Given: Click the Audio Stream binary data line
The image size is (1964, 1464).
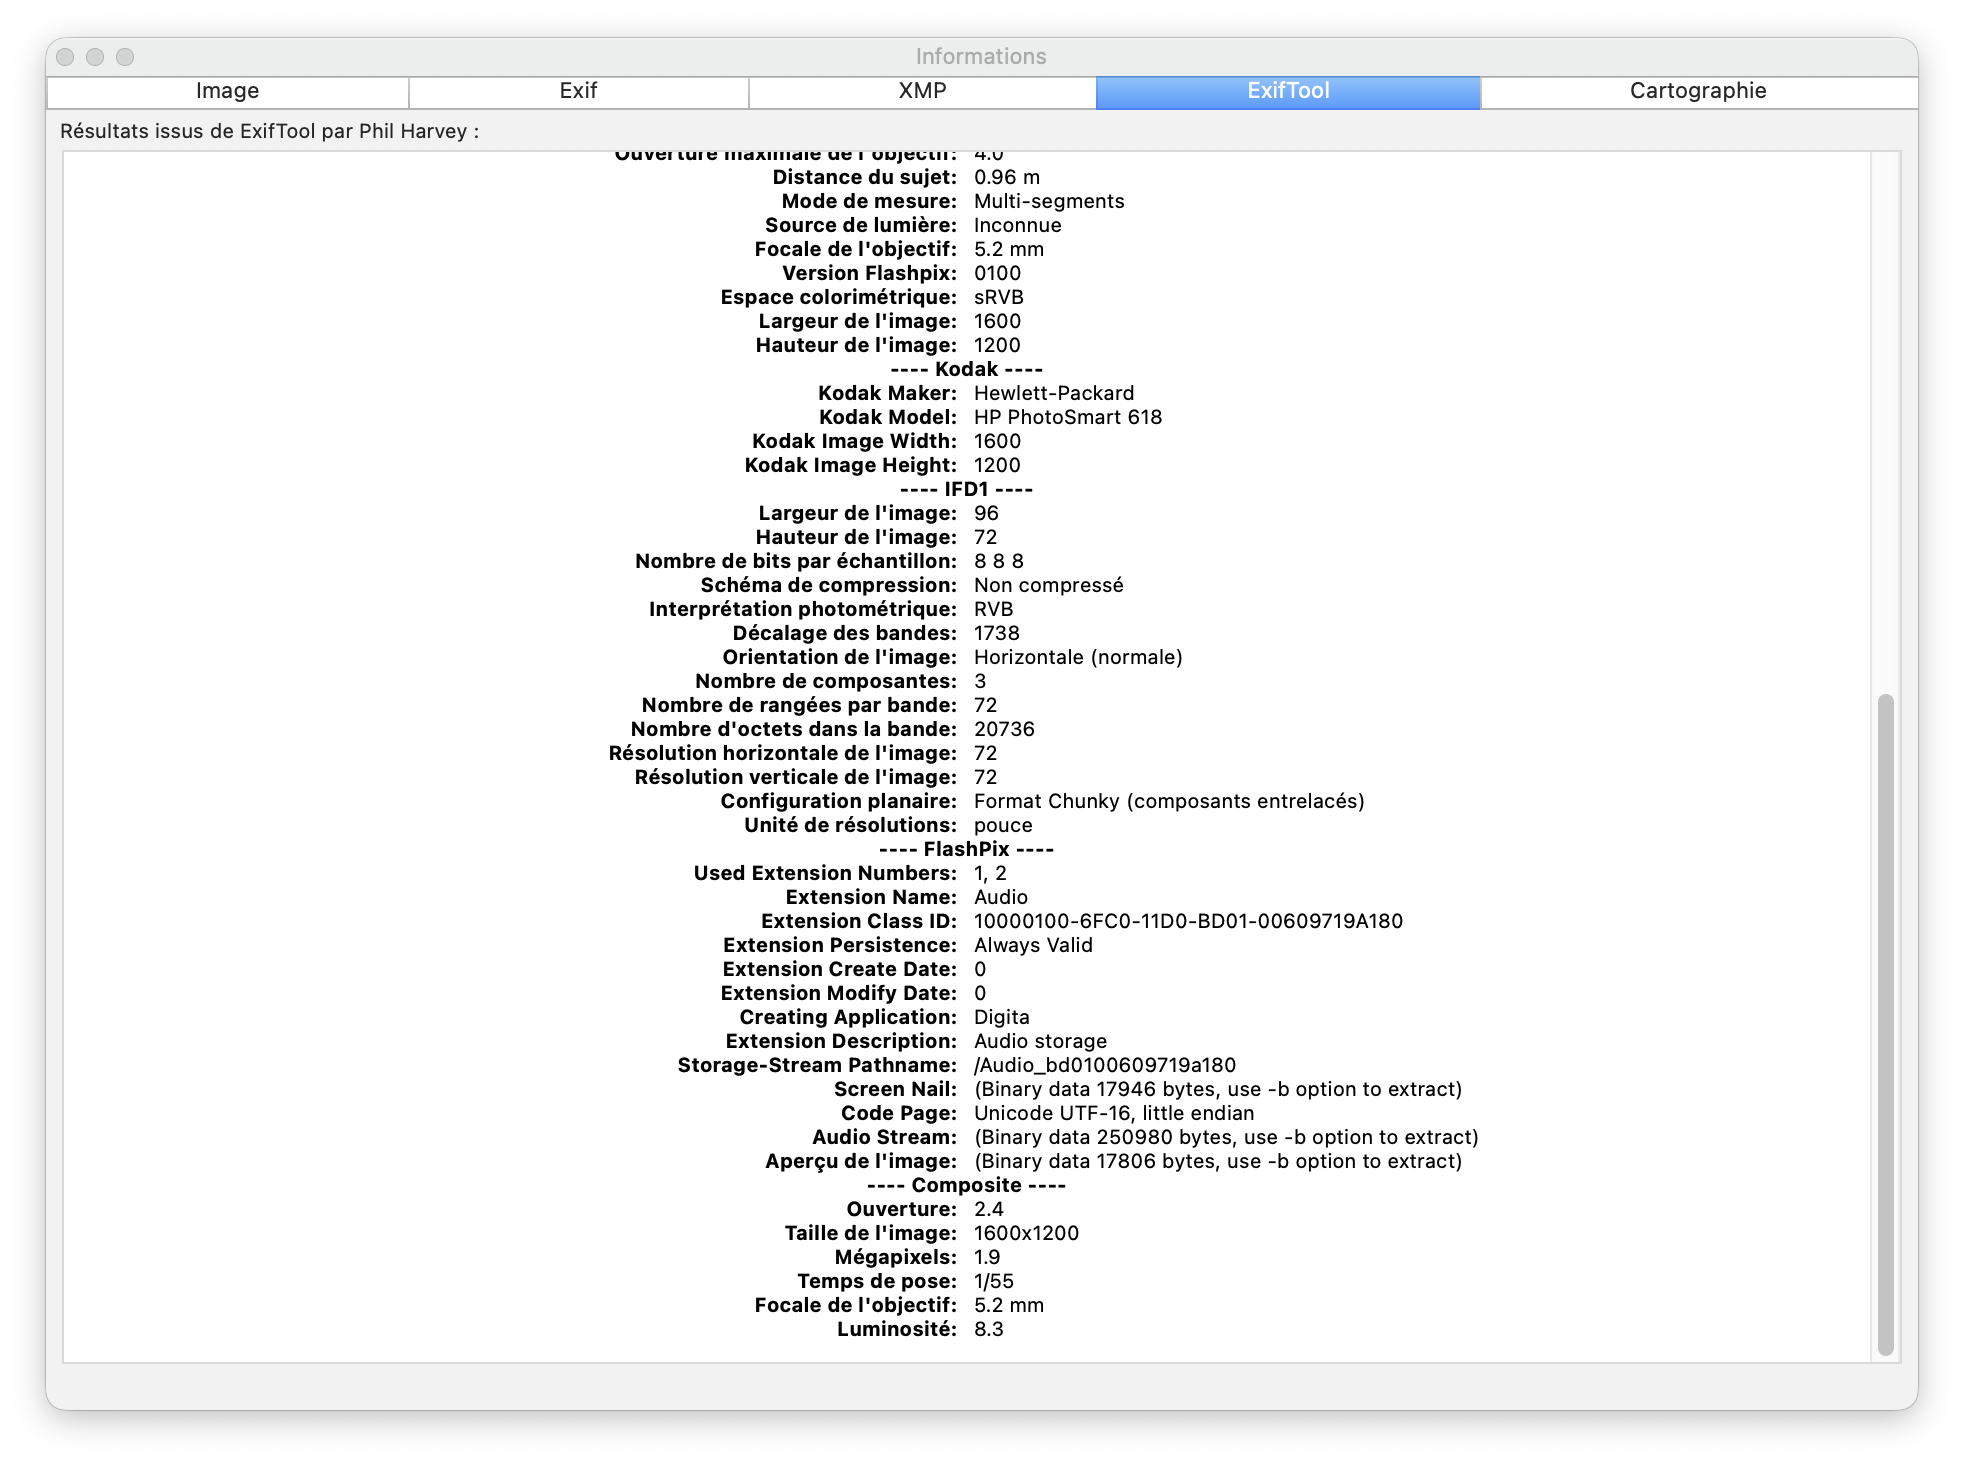Looking at the screenshot, I should click(x=1225, y=1137).
